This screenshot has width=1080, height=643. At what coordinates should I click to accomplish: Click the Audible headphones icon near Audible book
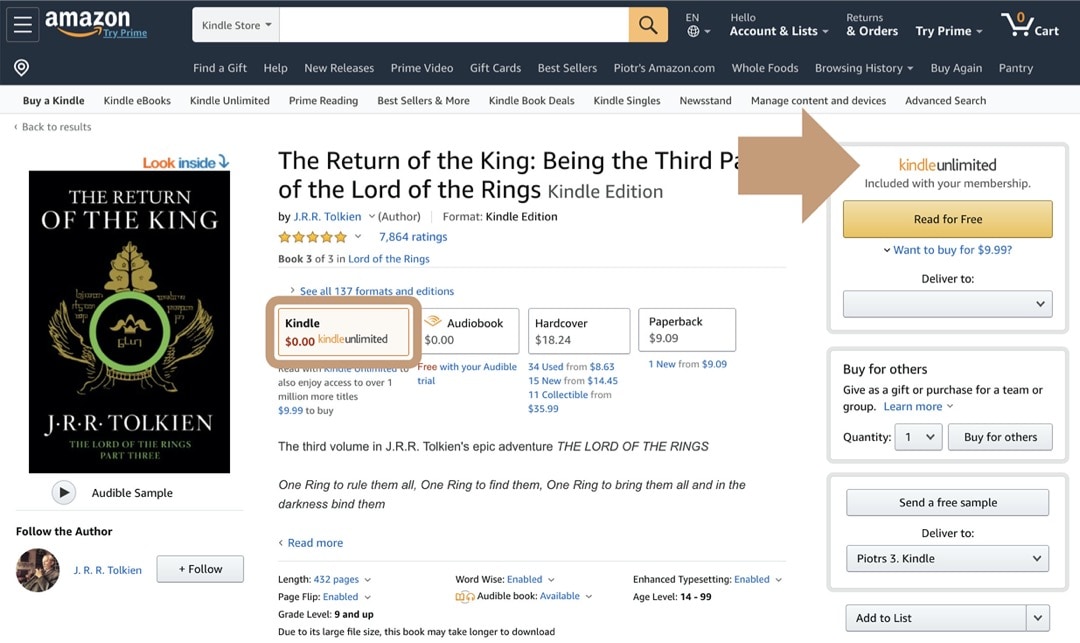[466, 595]
